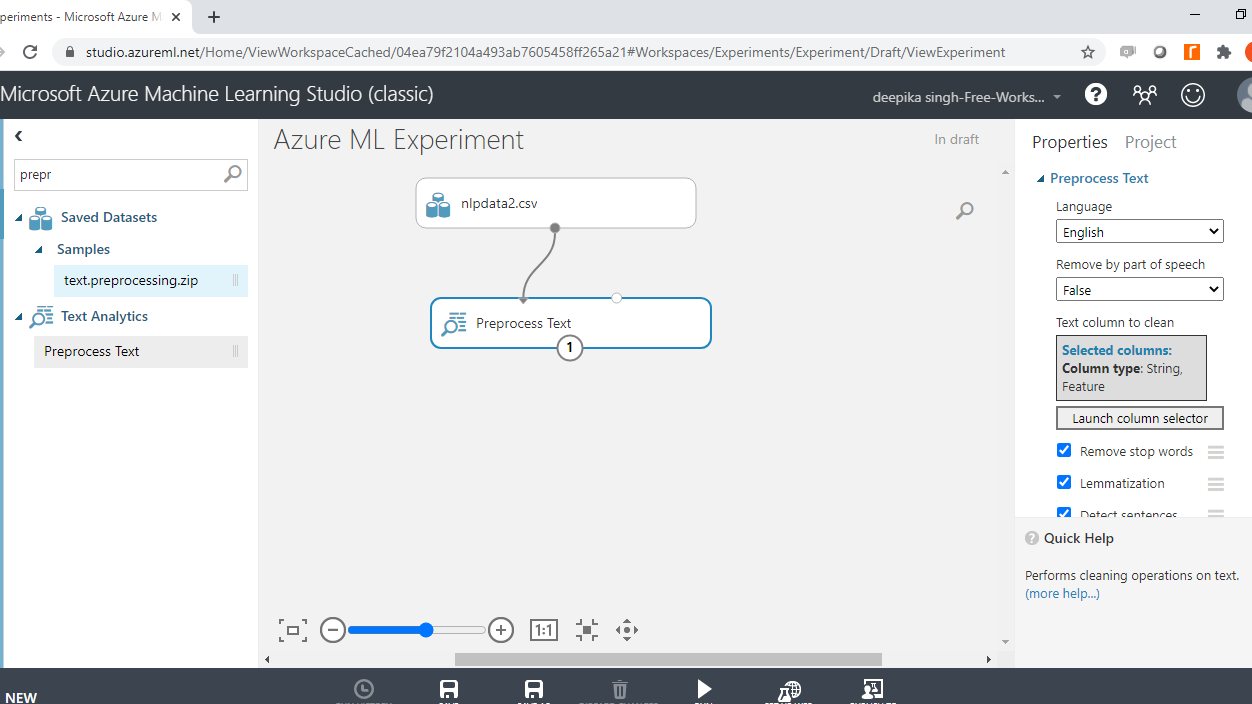Toggle the Detect sentences checkbox
The width and height of the screenshot is (1252, 704).
click(1064, 513)
